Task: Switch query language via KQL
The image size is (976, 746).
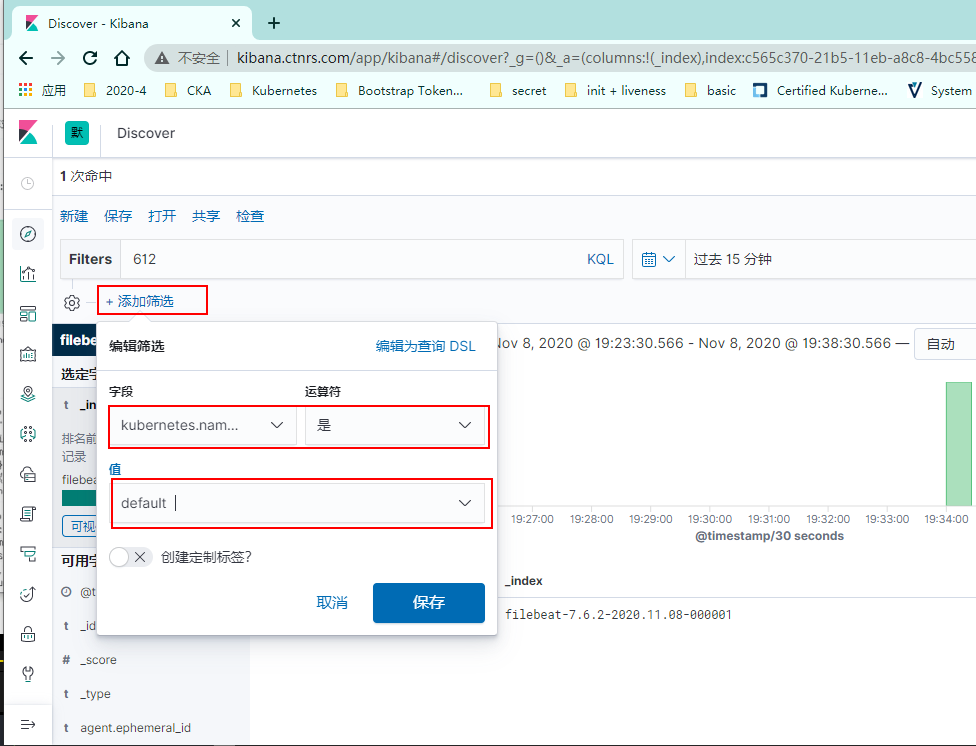Action: tap(600, 259)
